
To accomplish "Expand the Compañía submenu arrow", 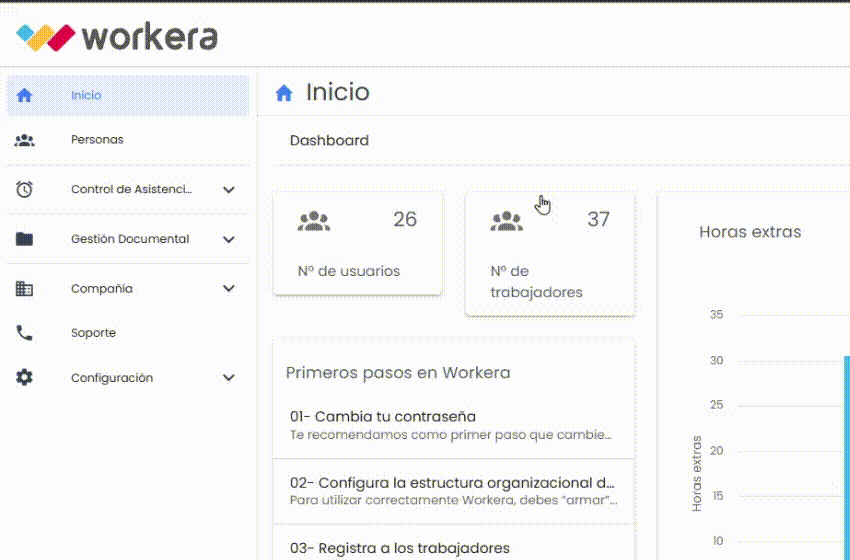I will pyautogui.click(x=229, y=288).
